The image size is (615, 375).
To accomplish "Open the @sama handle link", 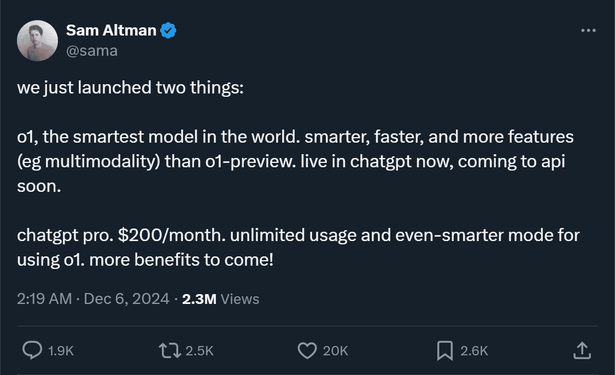I will (x=92, y=51).
